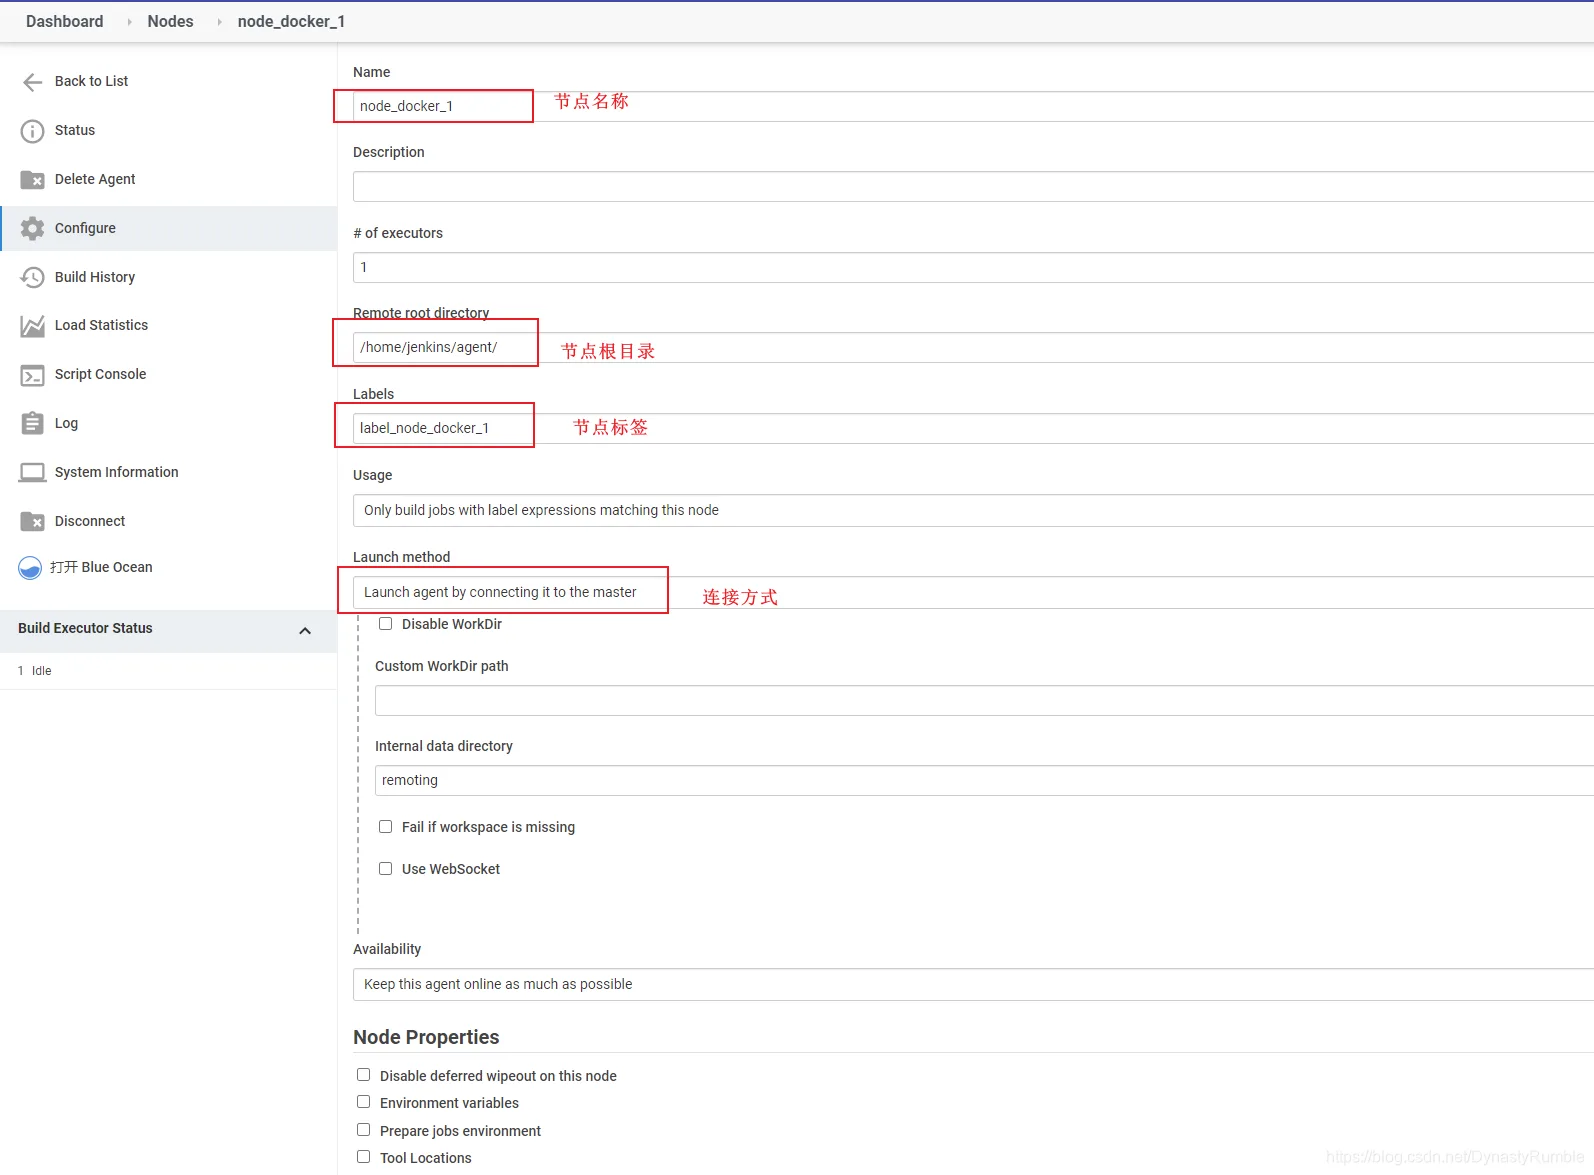Click the Log clipboard icon
The image size is (1594, 1175).
(x=32, y=423)
